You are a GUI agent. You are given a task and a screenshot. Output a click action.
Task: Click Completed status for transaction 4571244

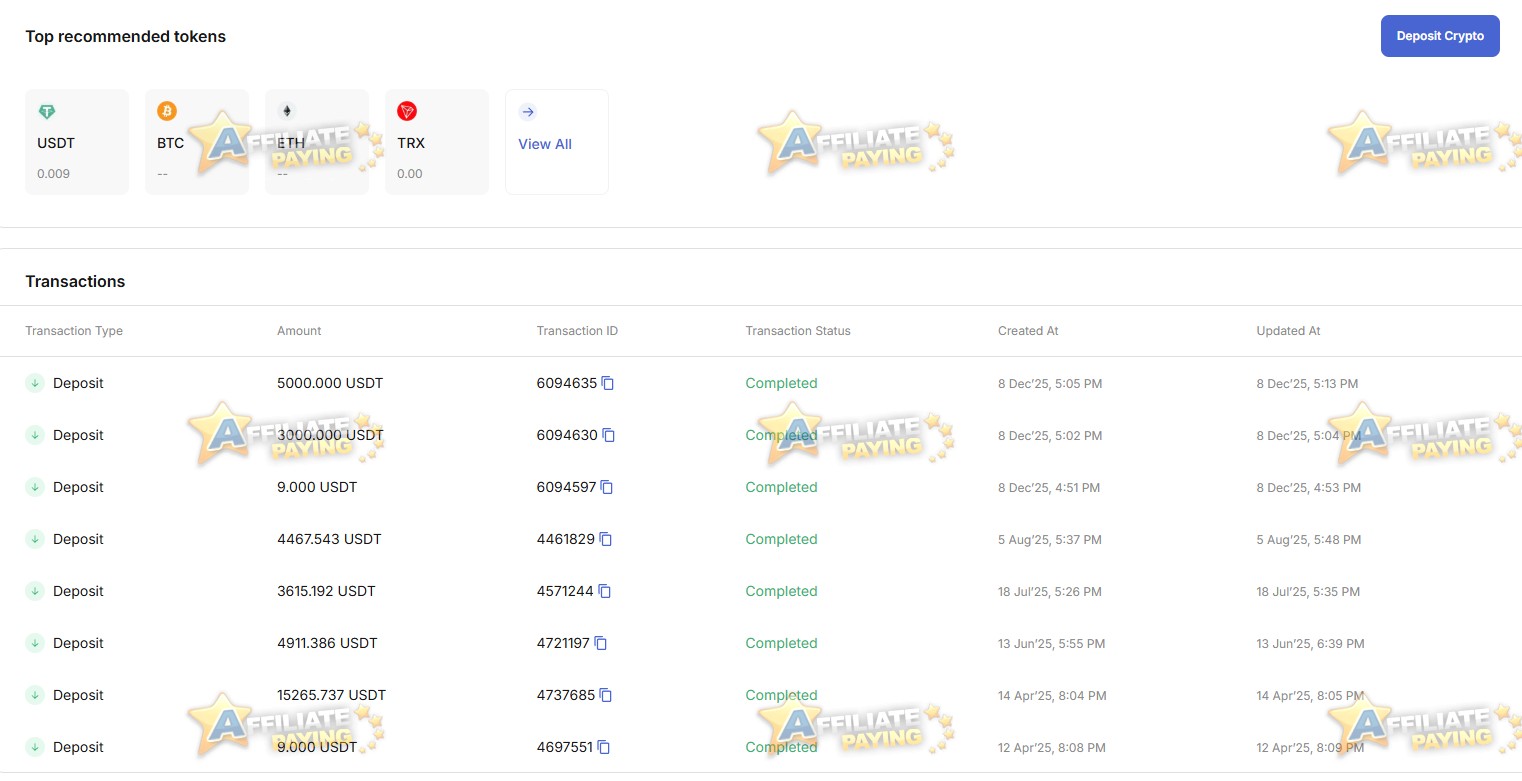pos(781,591)
